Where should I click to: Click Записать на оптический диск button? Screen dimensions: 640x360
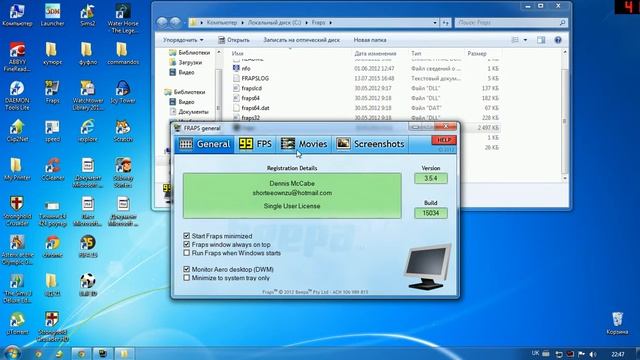pyautogui.click(x=302, y=40)
